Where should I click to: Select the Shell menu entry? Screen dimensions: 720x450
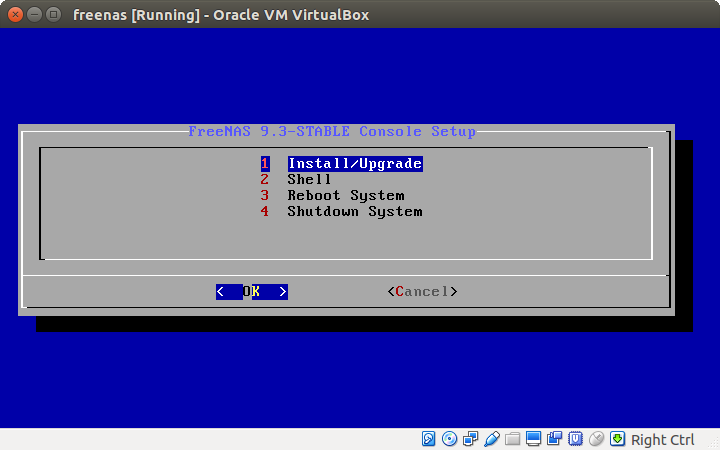click(309, 180)
